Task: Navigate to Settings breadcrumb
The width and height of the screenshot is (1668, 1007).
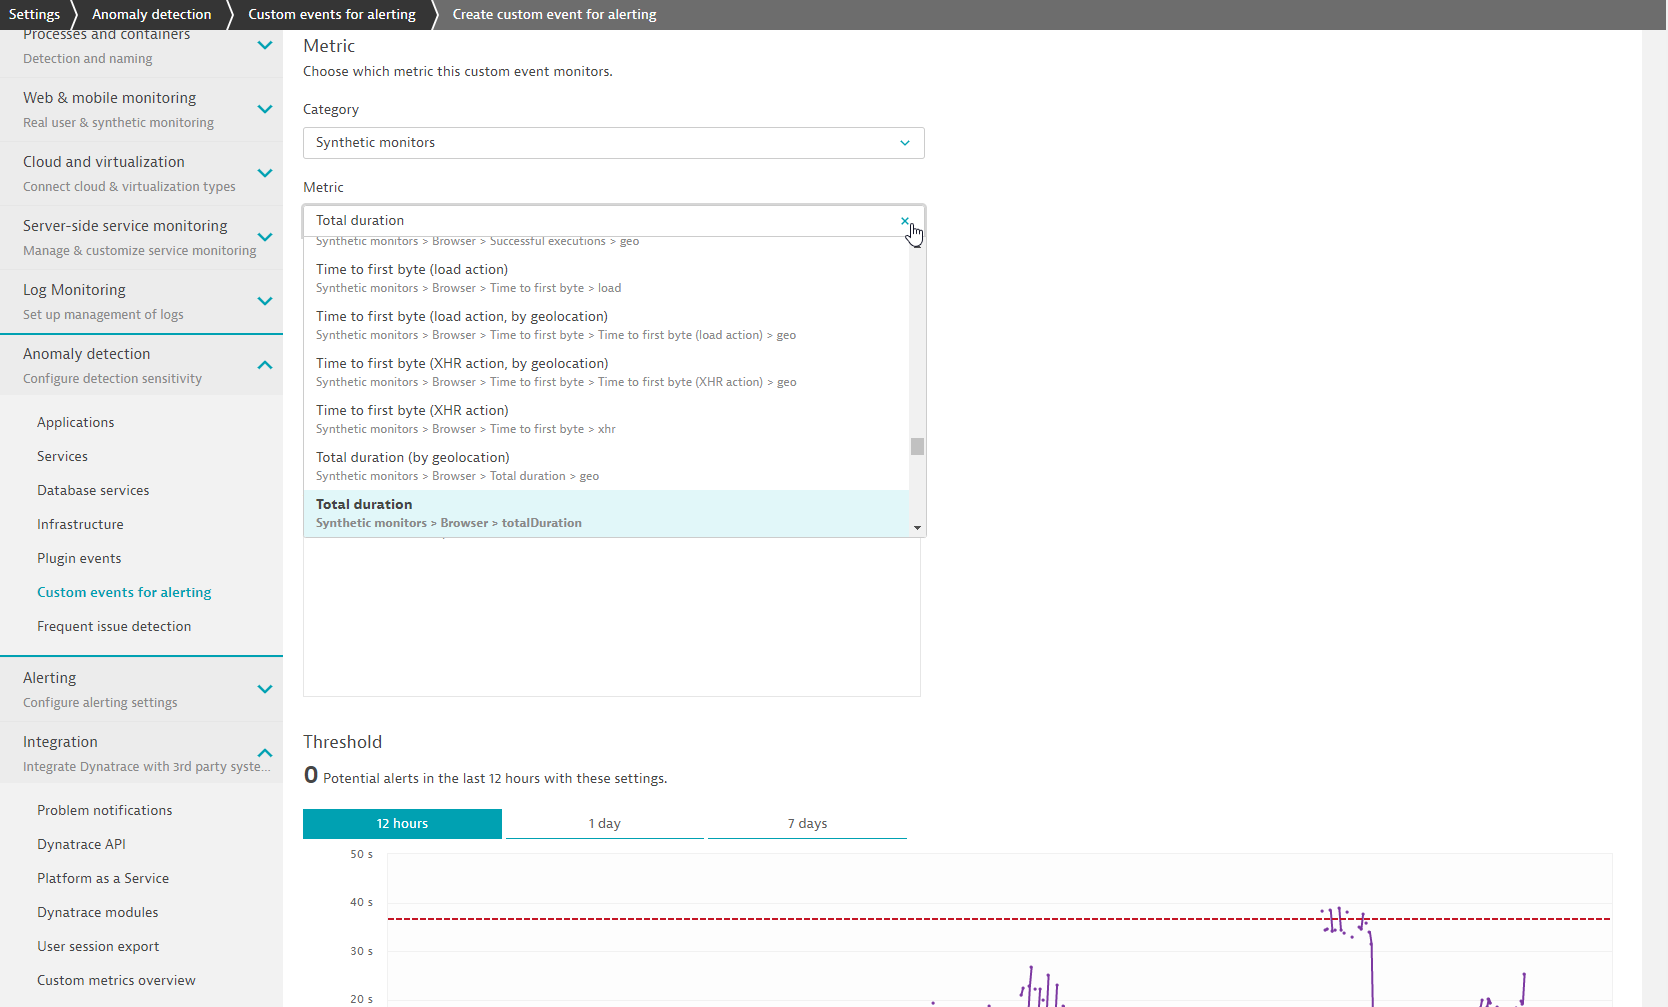Action: [x=34, y=15]
